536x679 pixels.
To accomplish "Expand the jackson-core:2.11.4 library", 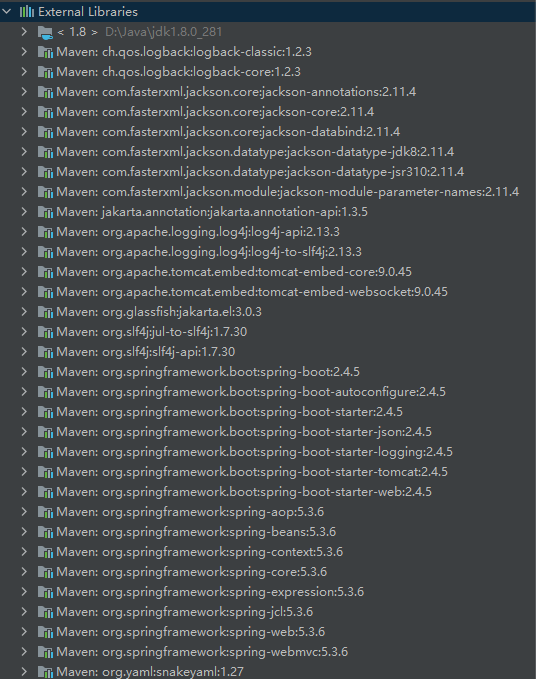I will click(x=24, y=112).
